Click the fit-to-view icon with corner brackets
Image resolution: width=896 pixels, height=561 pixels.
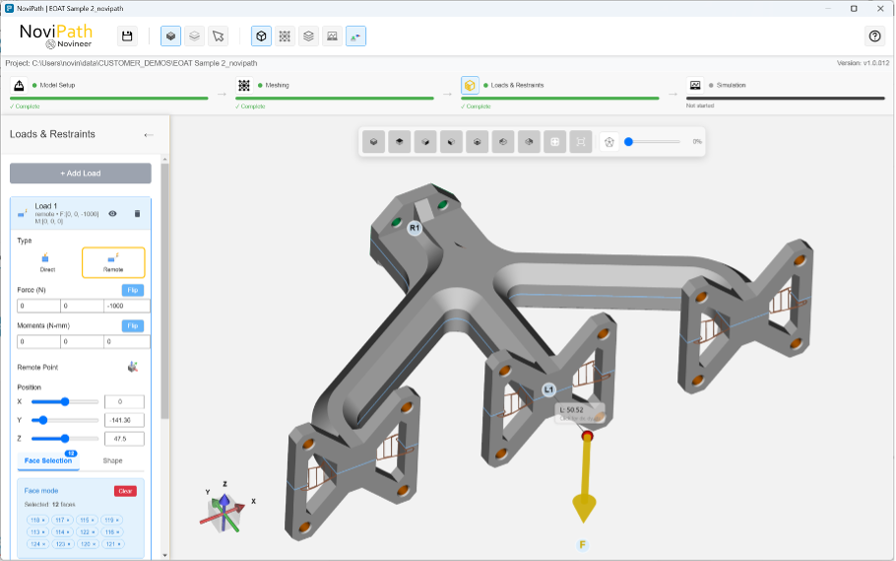555,142
